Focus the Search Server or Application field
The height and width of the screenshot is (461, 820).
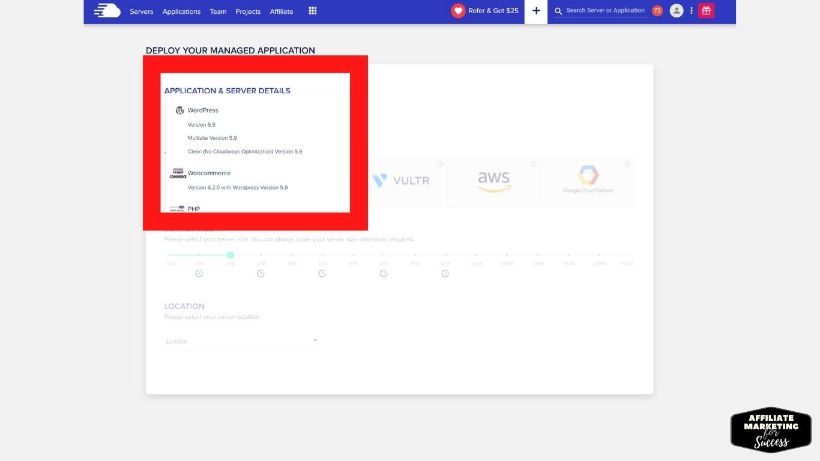click(605, 10)
